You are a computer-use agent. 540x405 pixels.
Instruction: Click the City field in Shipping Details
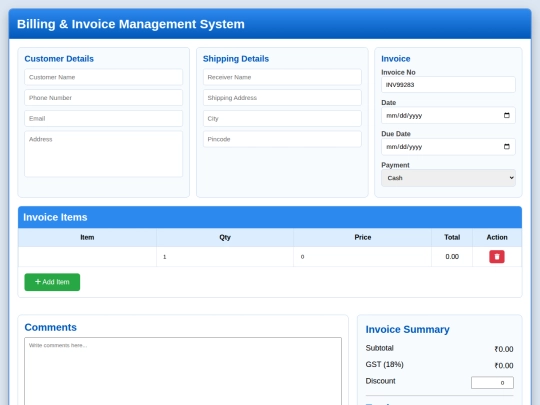[282, 118]
